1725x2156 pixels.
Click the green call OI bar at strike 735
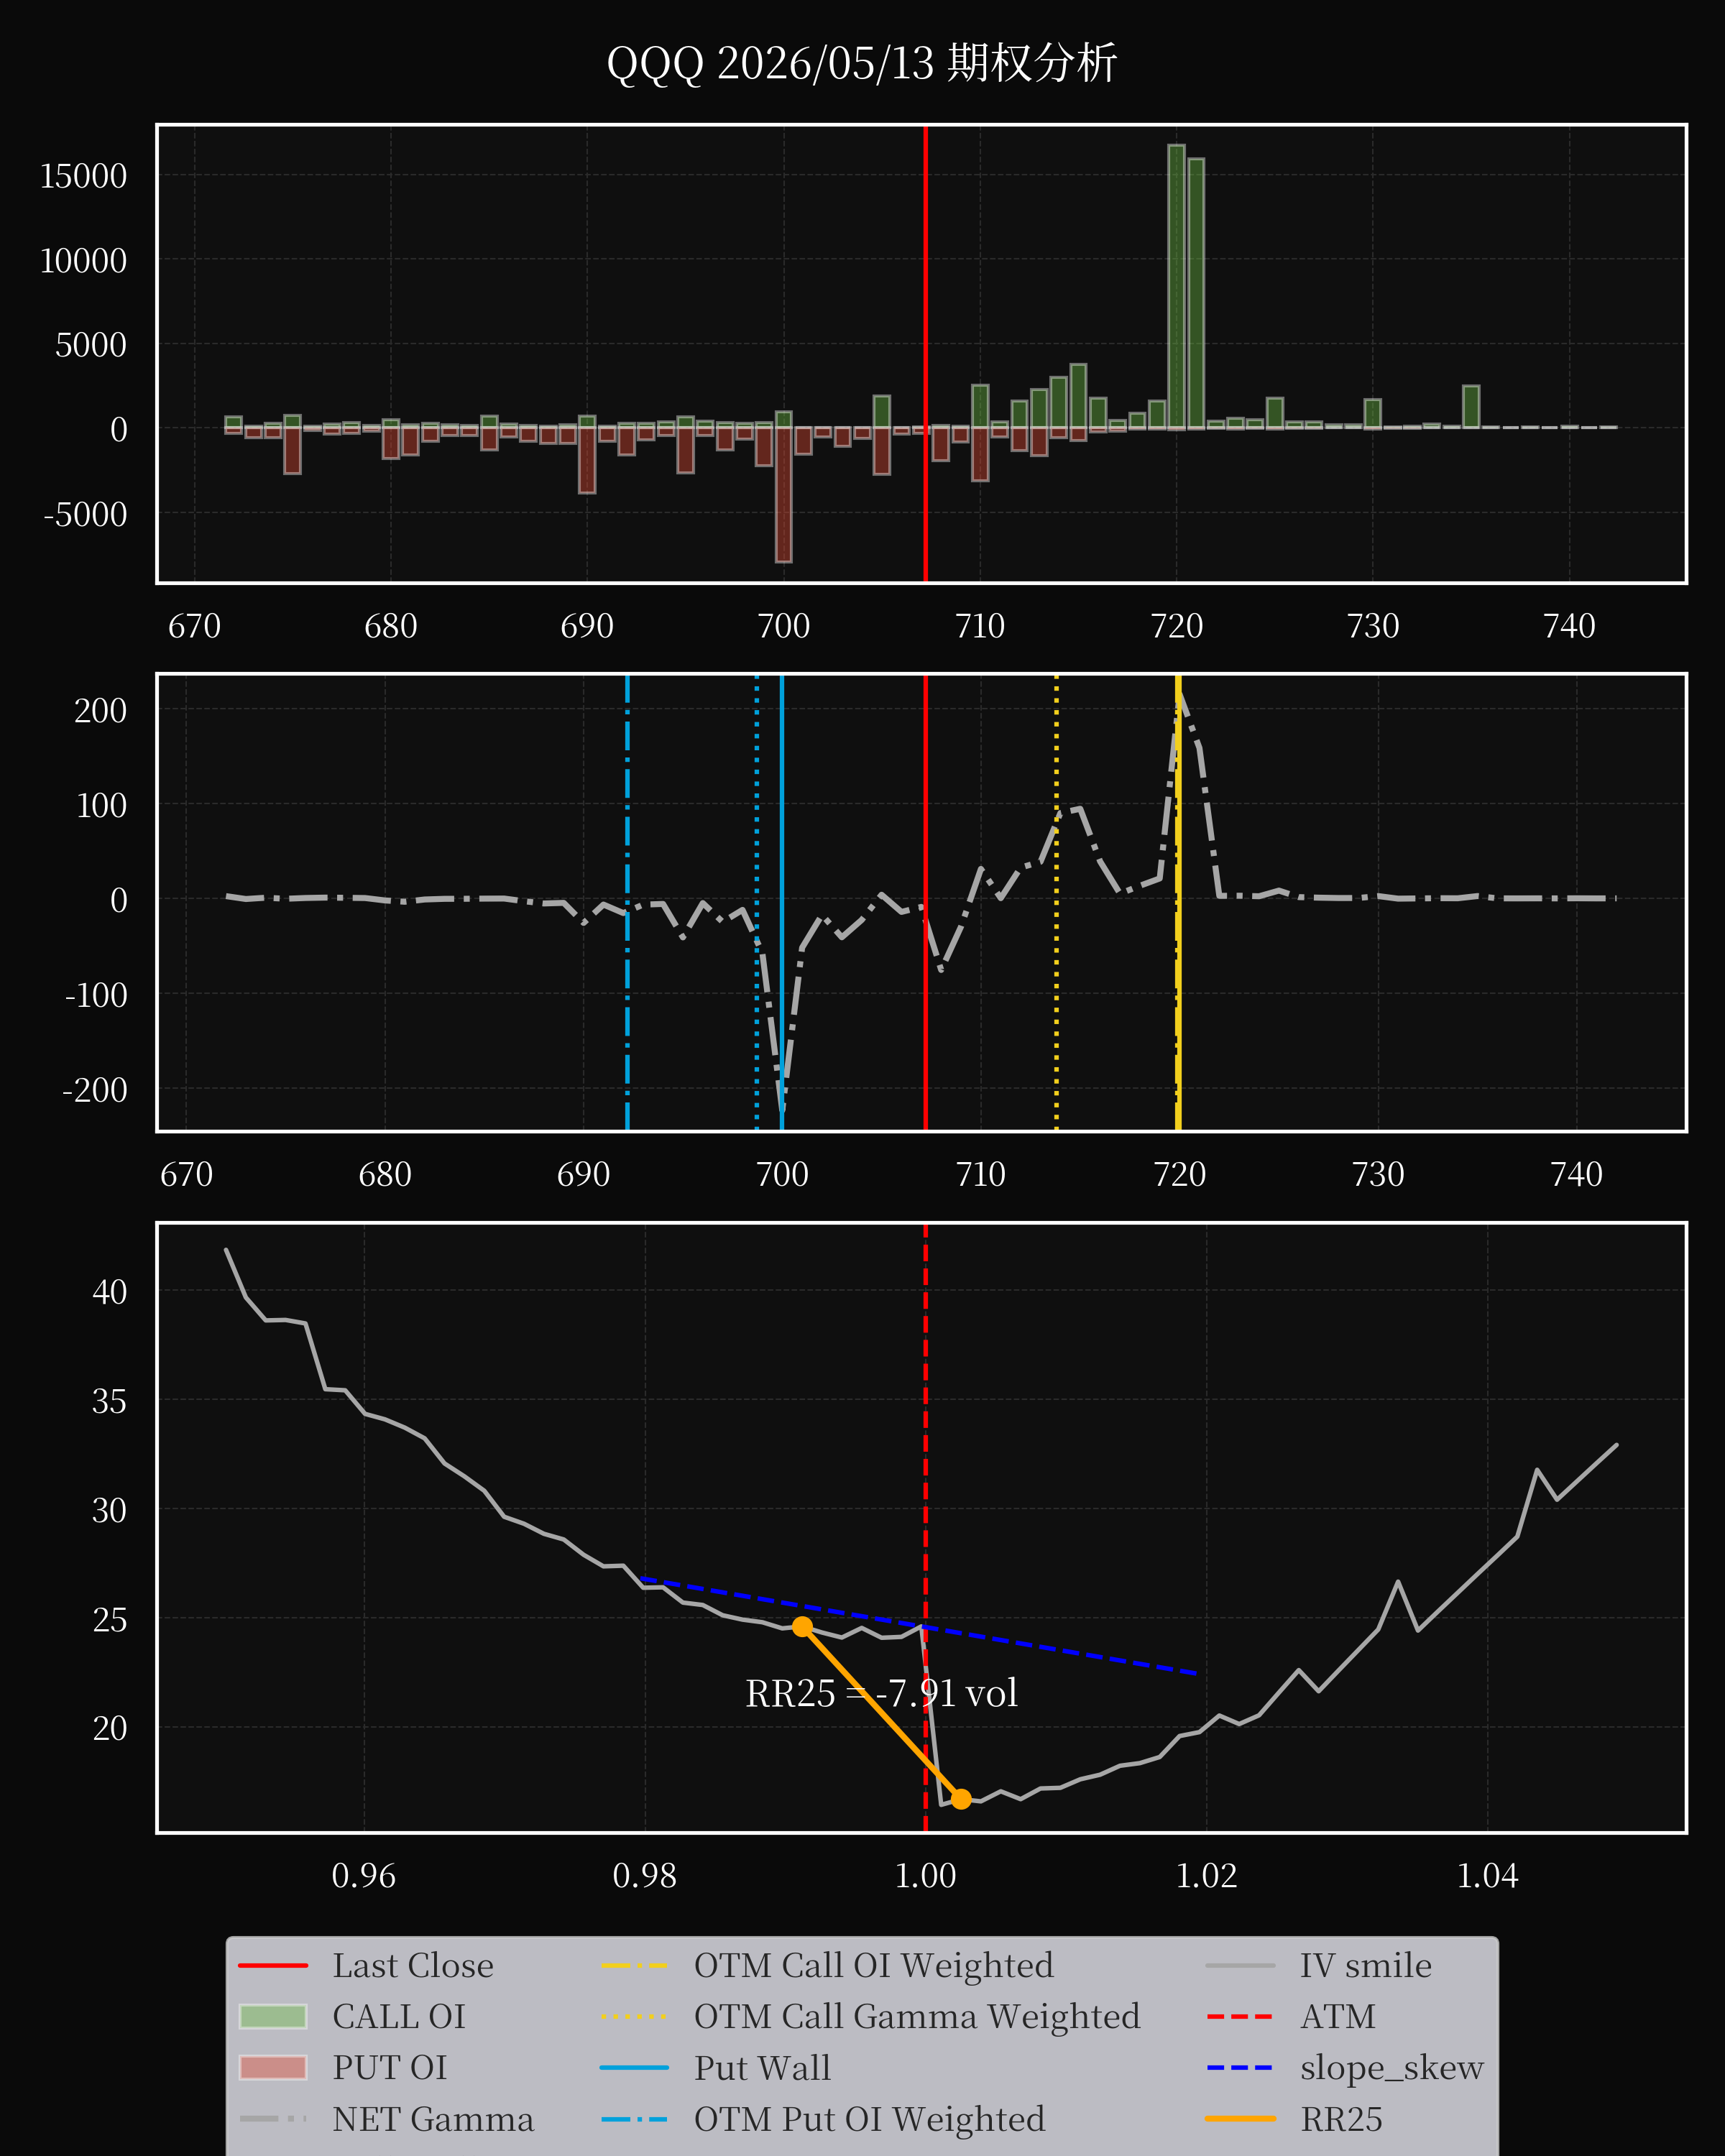coord(1471,407)
